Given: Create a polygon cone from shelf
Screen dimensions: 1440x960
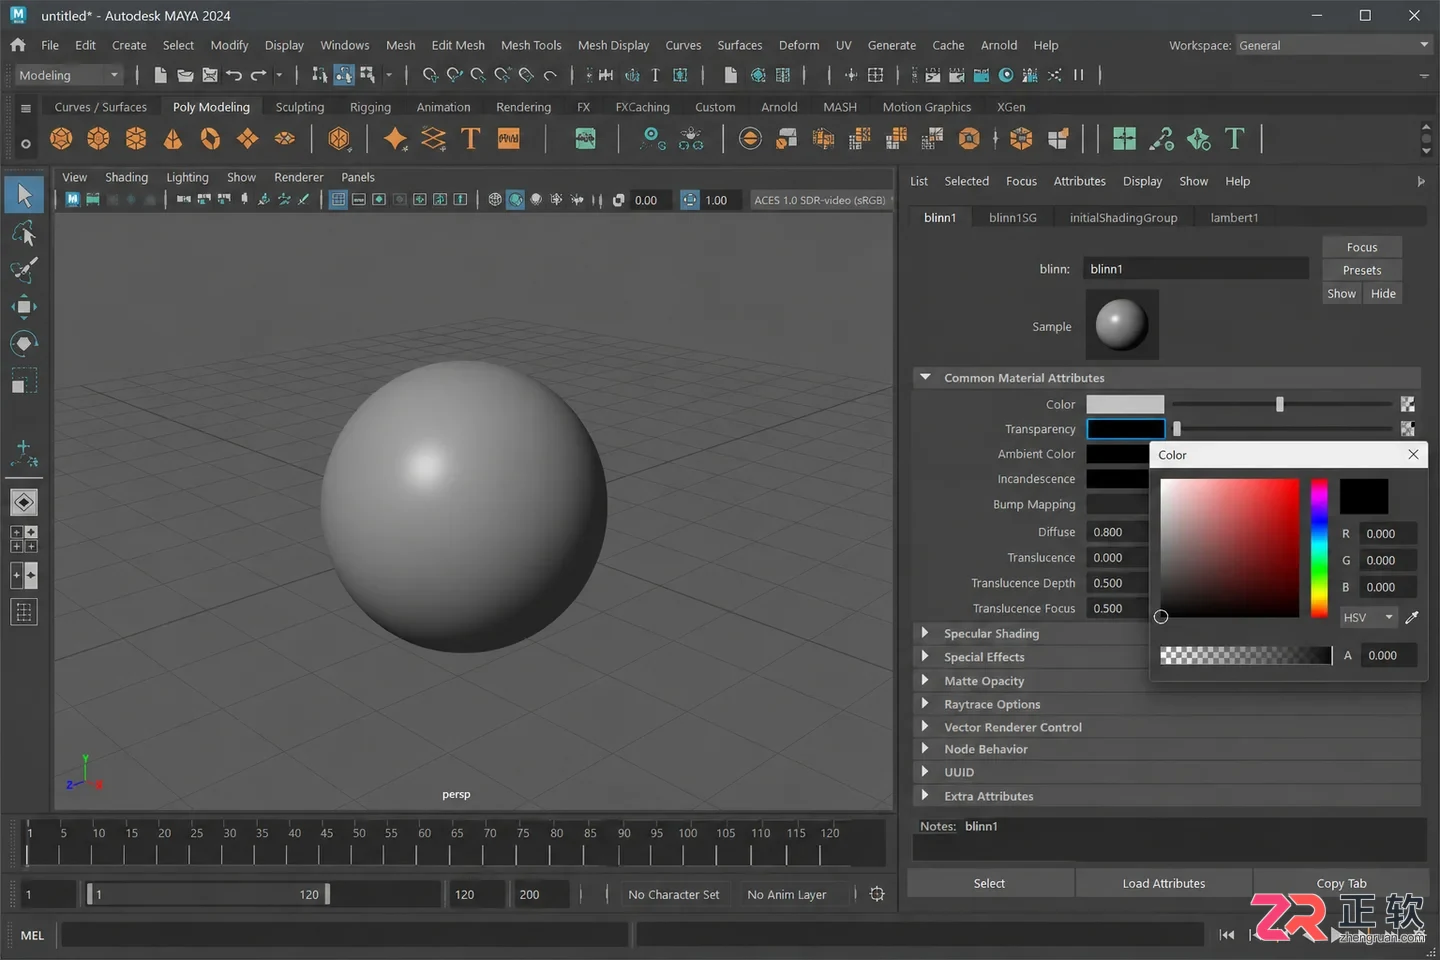Looking at the screenshot, I should (x=173, y=139).
